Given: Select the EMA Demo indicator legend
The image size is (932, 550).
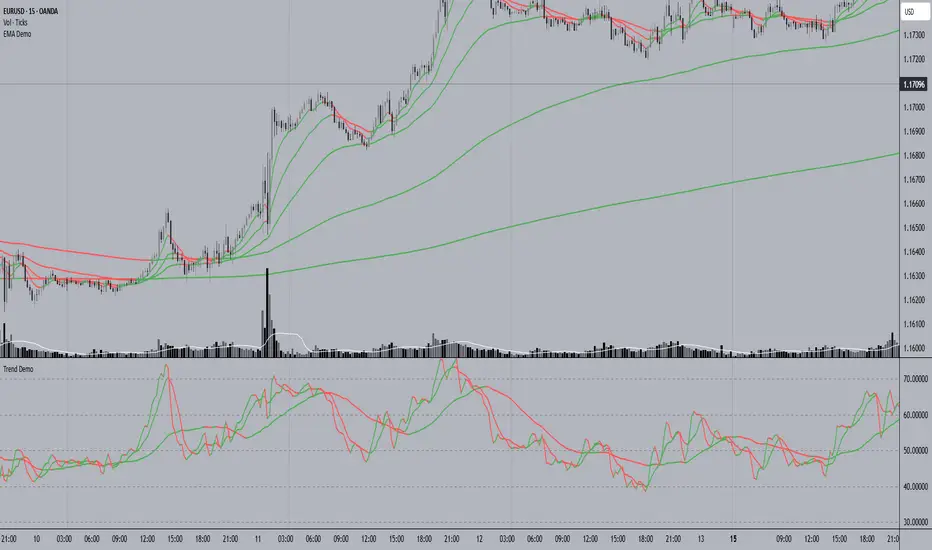Looking at the screenshot, I should 17,34.
